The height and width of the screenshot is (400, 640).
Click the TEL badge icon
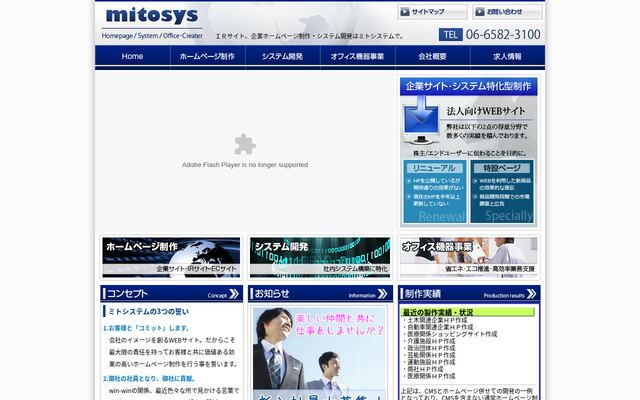click(x=451, y=35)
